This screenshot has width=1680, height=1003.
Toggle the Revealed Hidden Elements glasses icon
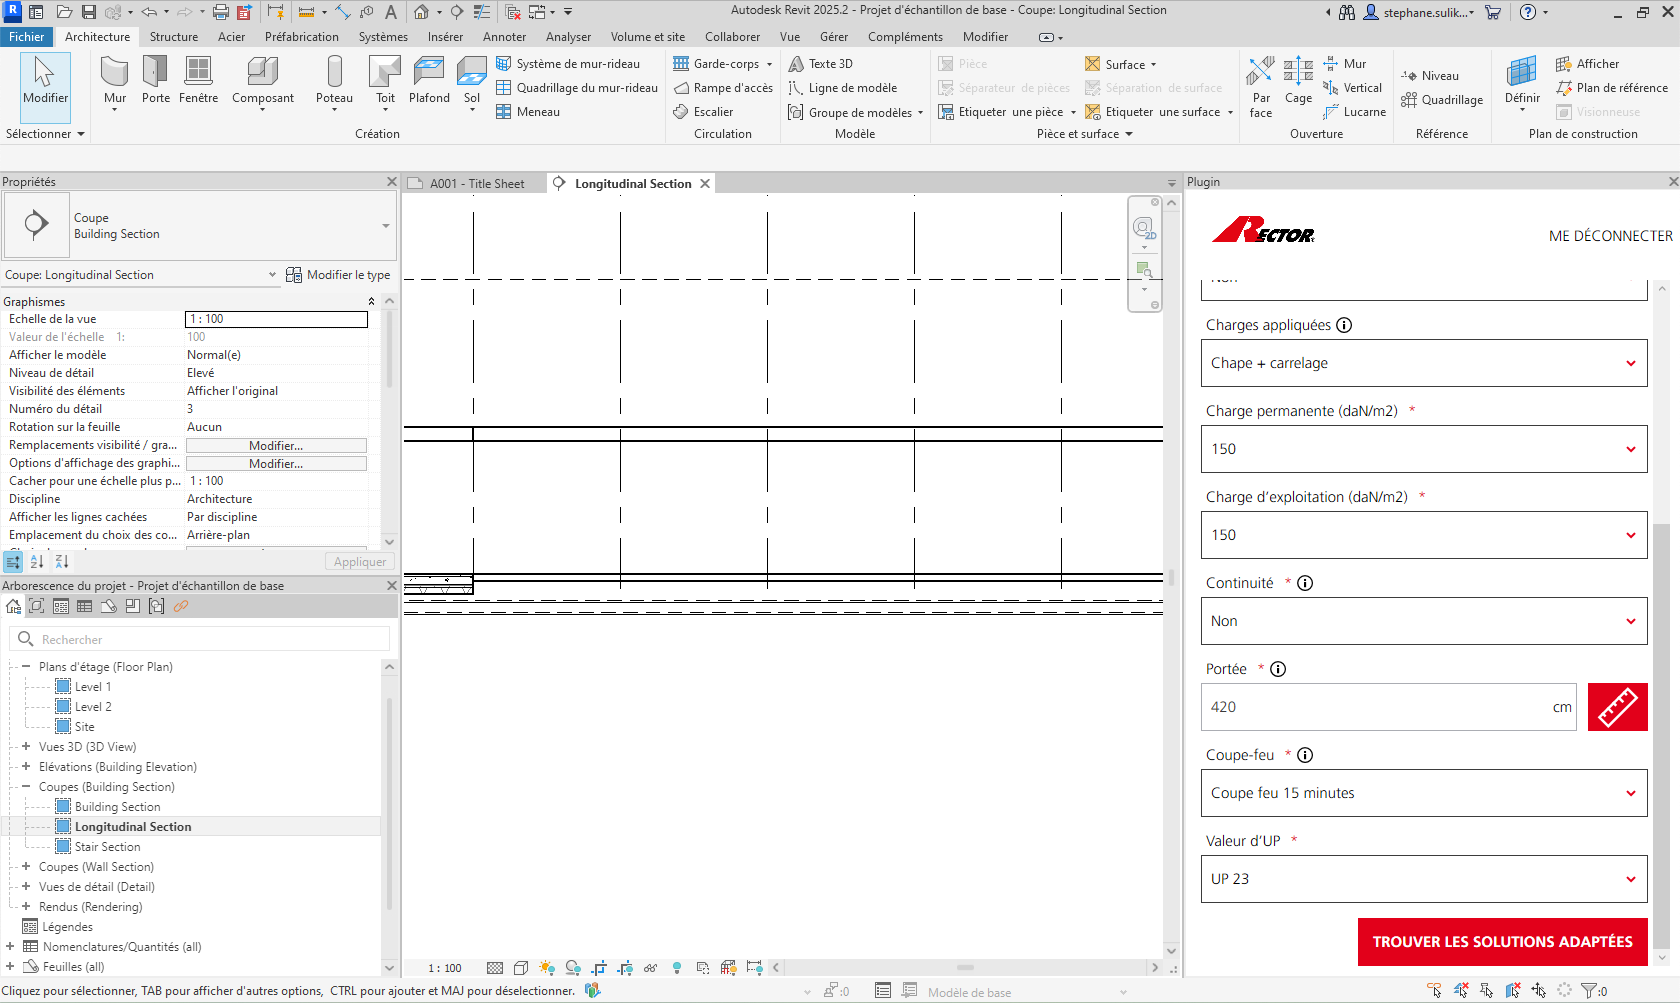(651, 967)
